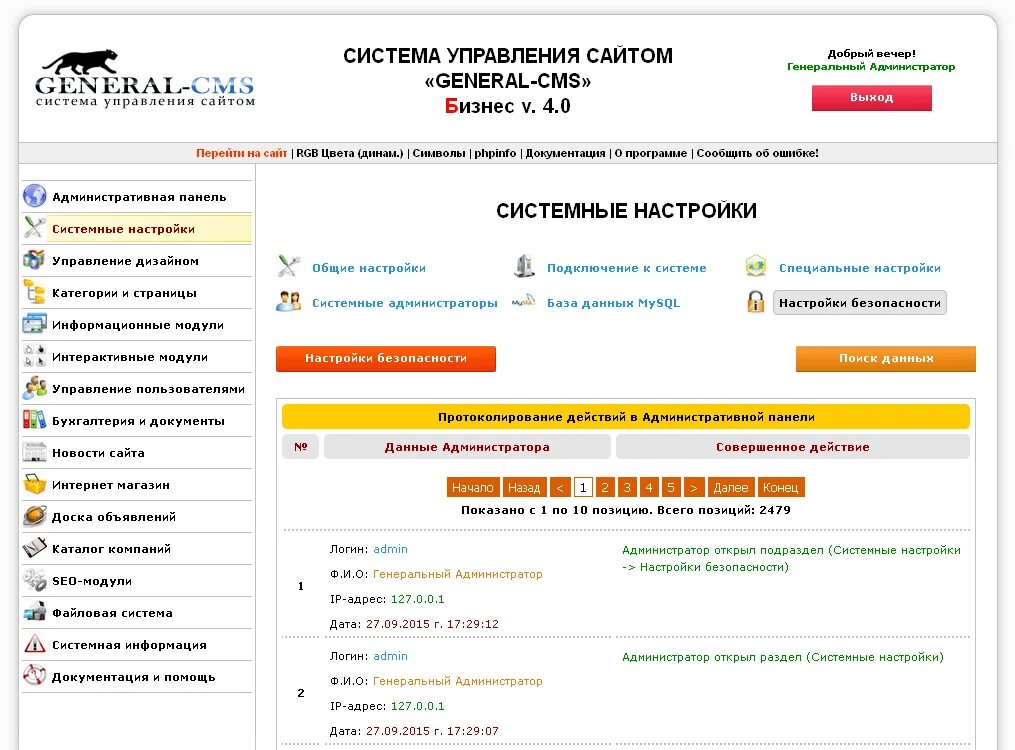This screenshot has height=750, width=1015.
Task: Click the orange-red Настройки безопасности button
Action: point(386,358)
